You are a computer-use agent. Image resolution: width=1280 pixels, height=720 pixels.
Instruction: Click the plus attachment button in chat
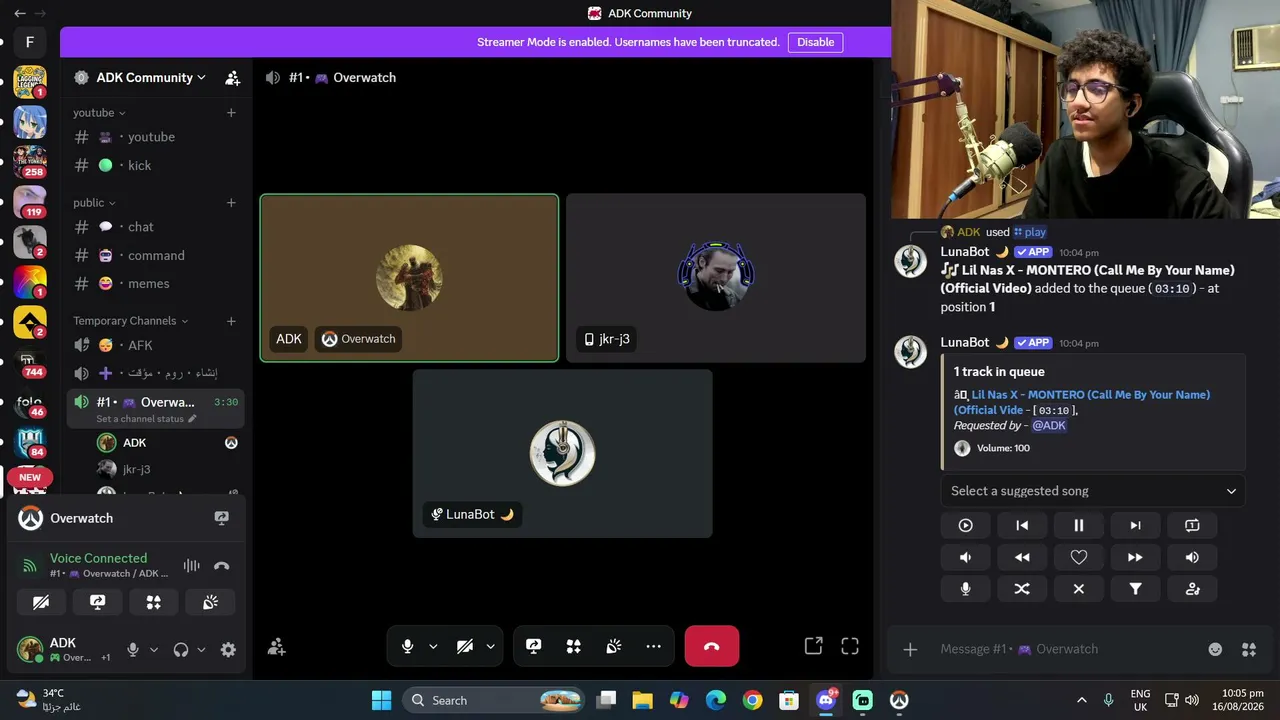coord(910,649)
